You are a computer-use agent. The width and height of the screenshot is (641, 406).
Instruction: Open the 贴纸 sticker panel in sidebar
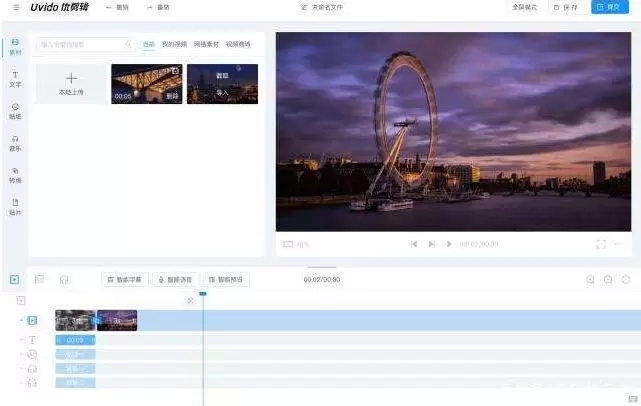click(x=15, y=109)
